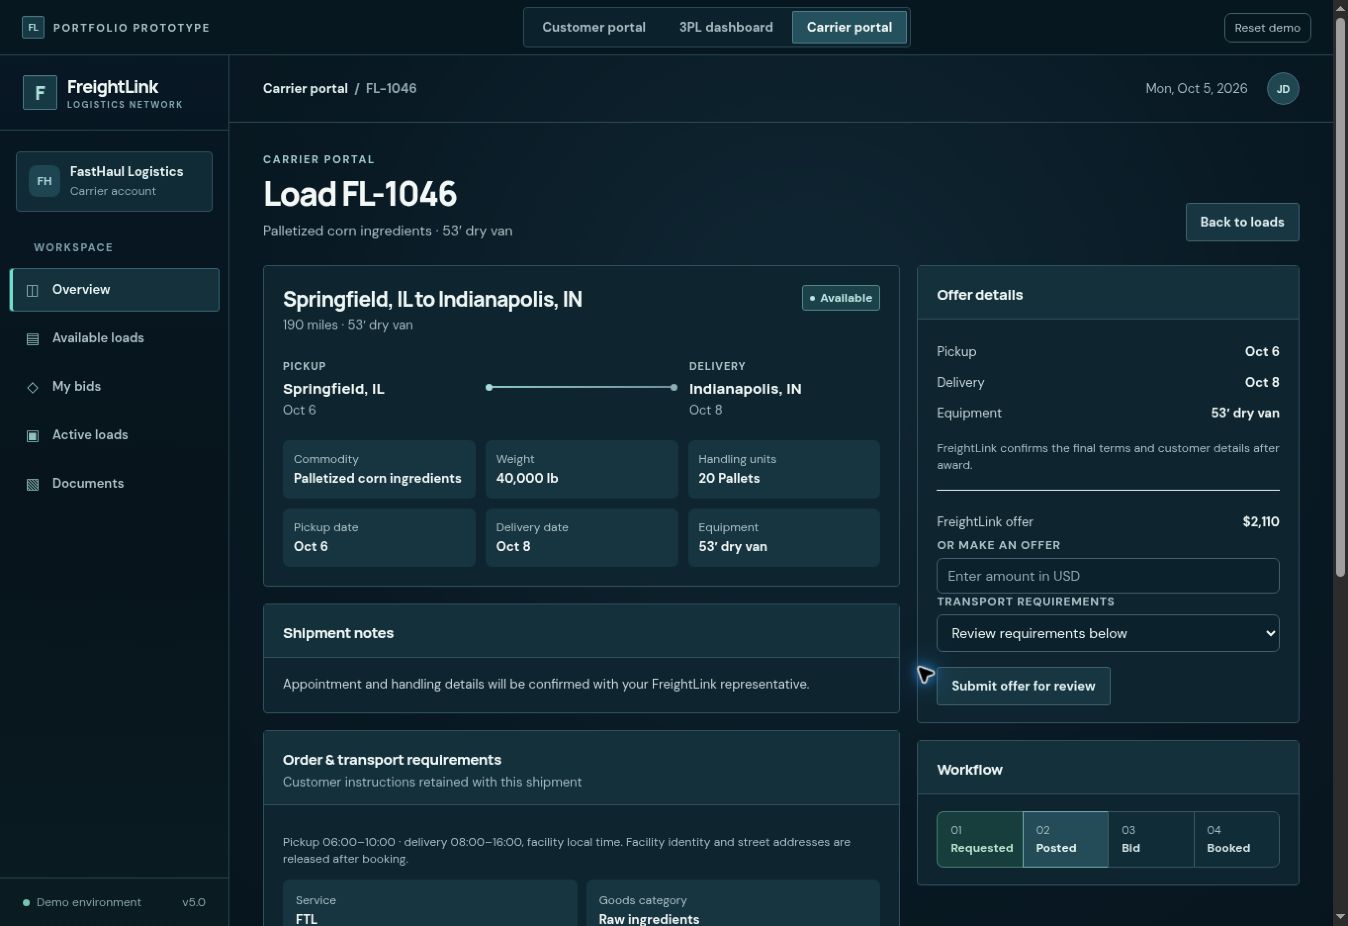1348x926 pixels.
Task: Click the 02 Posted workflow step
Action: 1065,839
